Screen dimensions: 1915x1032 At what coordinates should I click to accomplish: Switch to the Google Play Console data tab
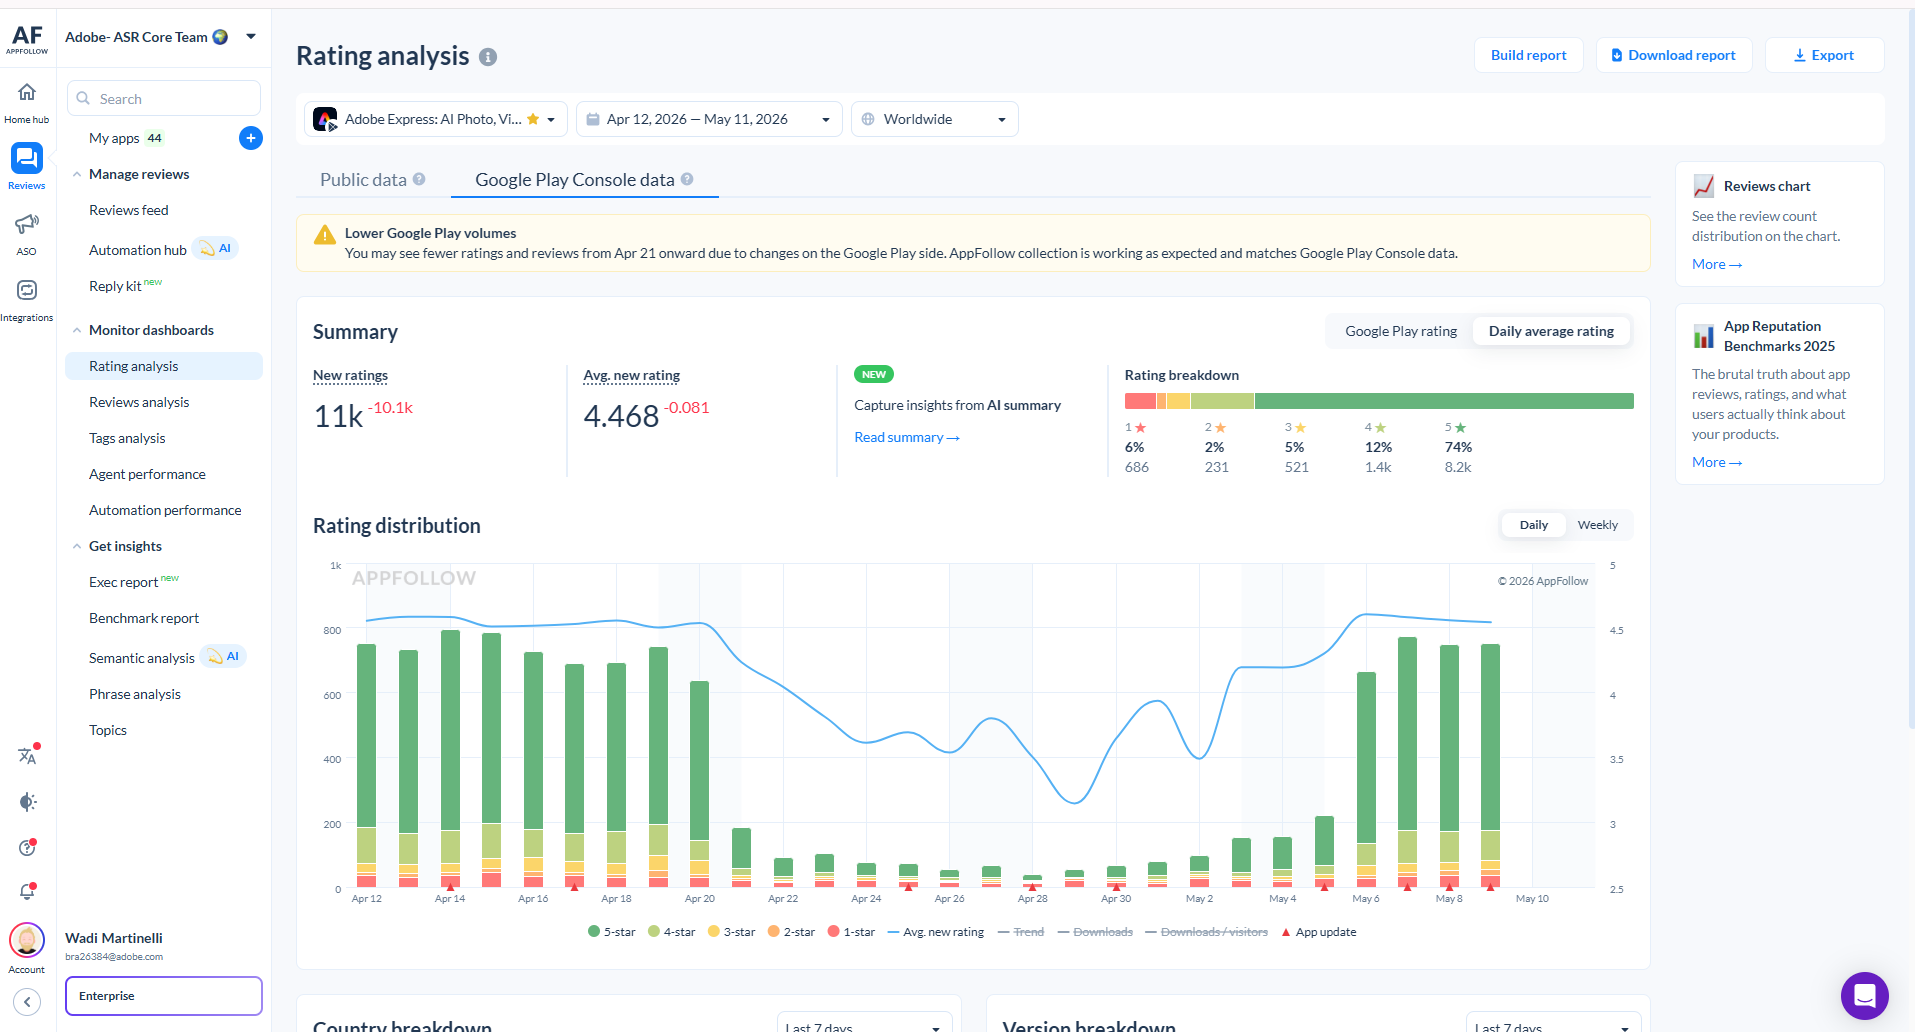click(584, 180)
